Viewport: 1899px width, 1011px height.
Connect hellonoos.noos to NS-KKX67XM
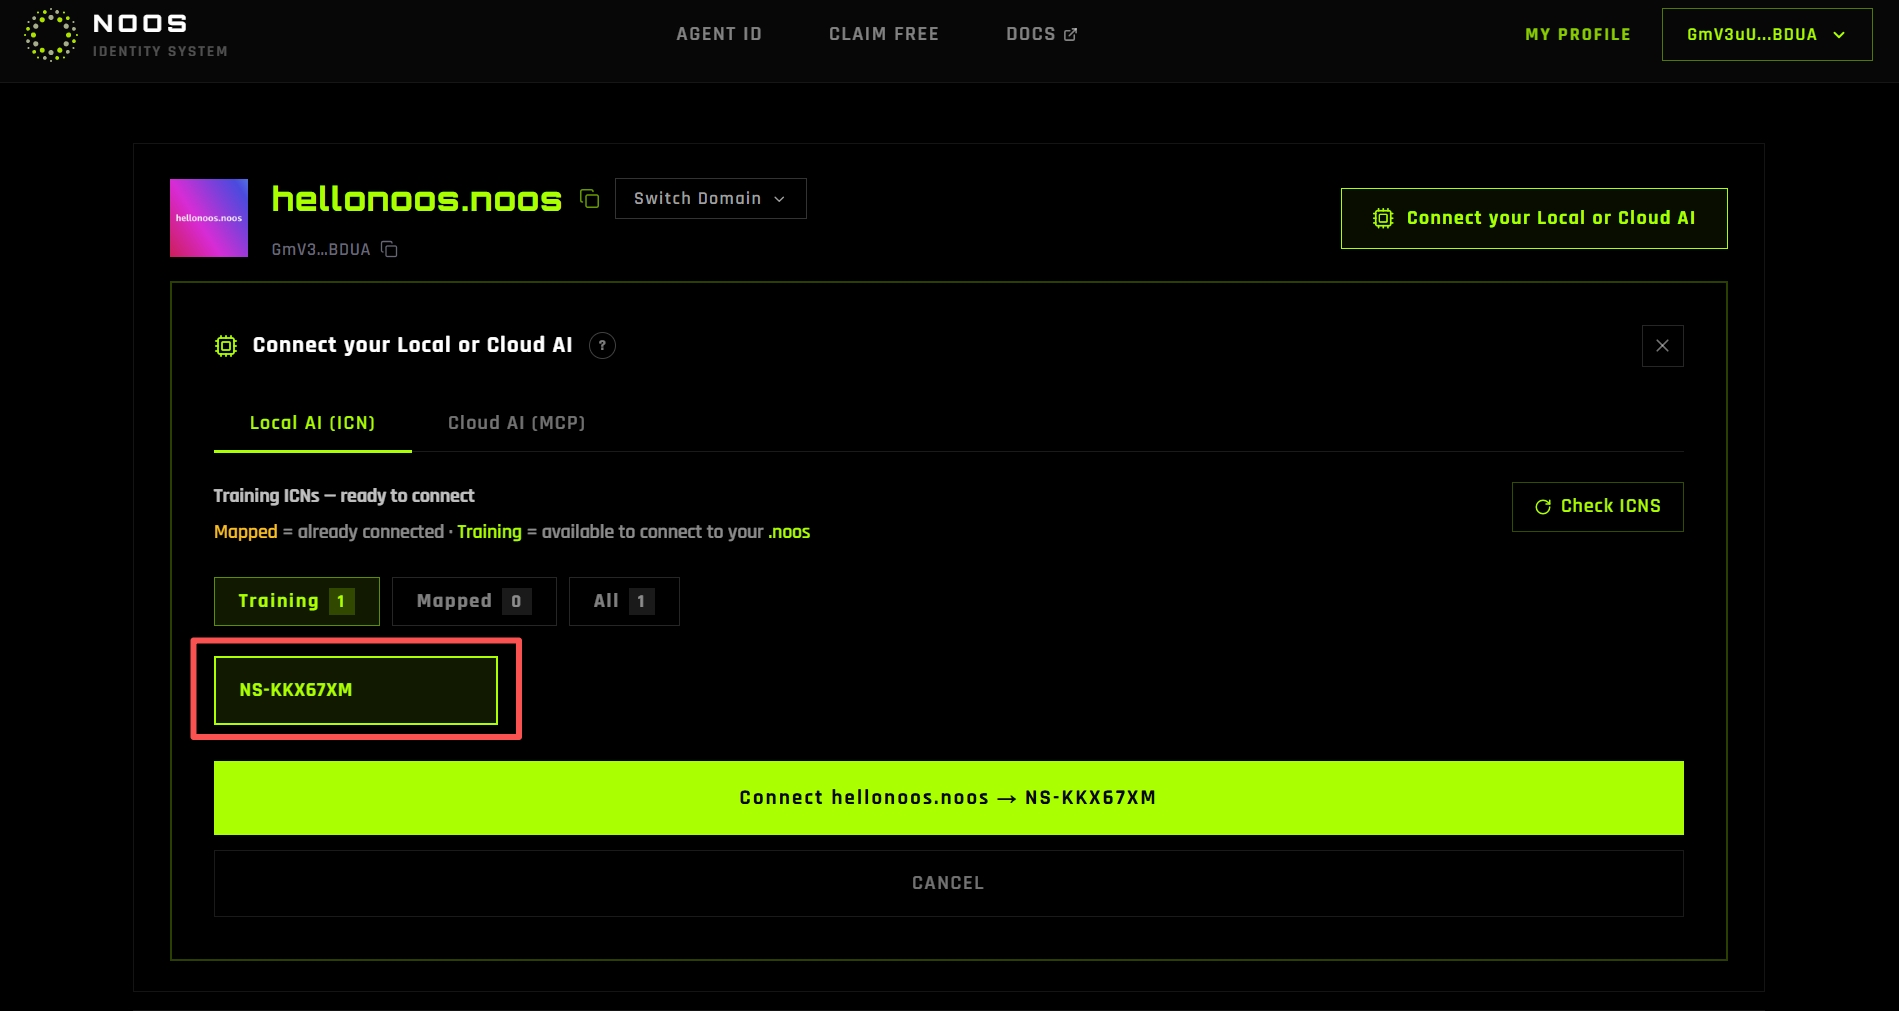tap(948, 798)
